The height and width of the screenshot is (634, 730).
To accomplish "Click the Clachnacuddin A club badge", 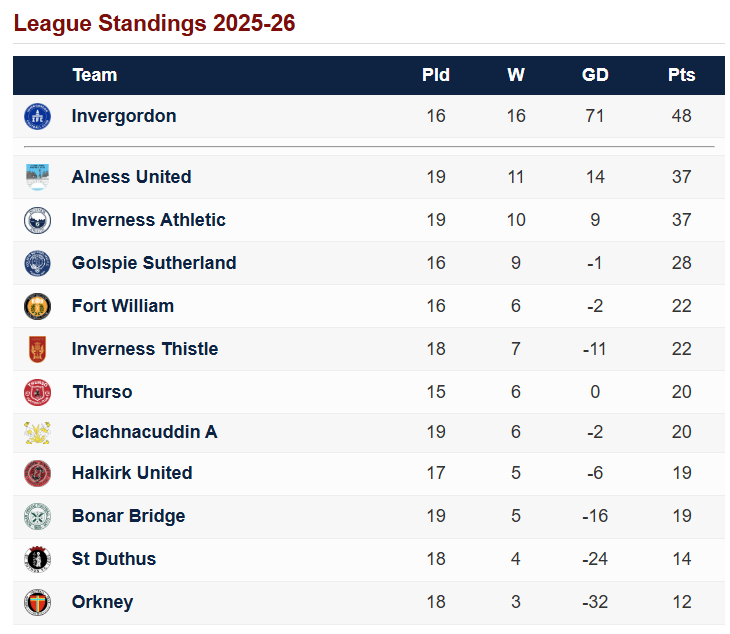I will pos(37,432).
